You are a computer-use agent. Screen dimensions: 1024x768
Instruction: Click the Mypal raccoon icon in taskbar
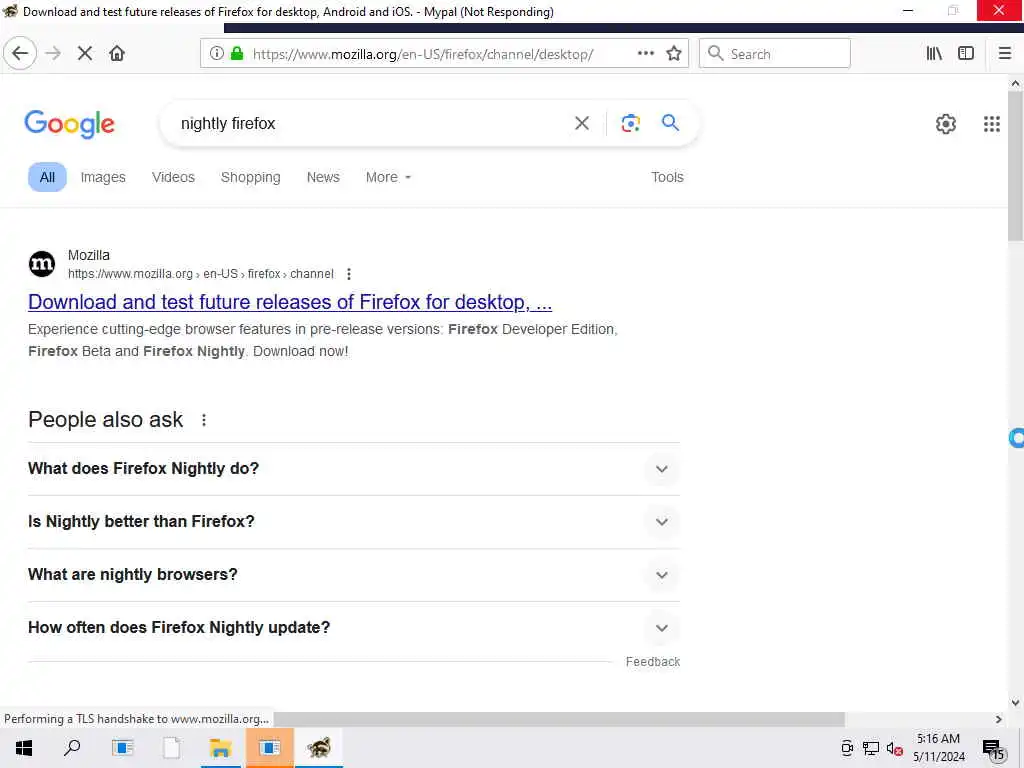click(319, 748)
